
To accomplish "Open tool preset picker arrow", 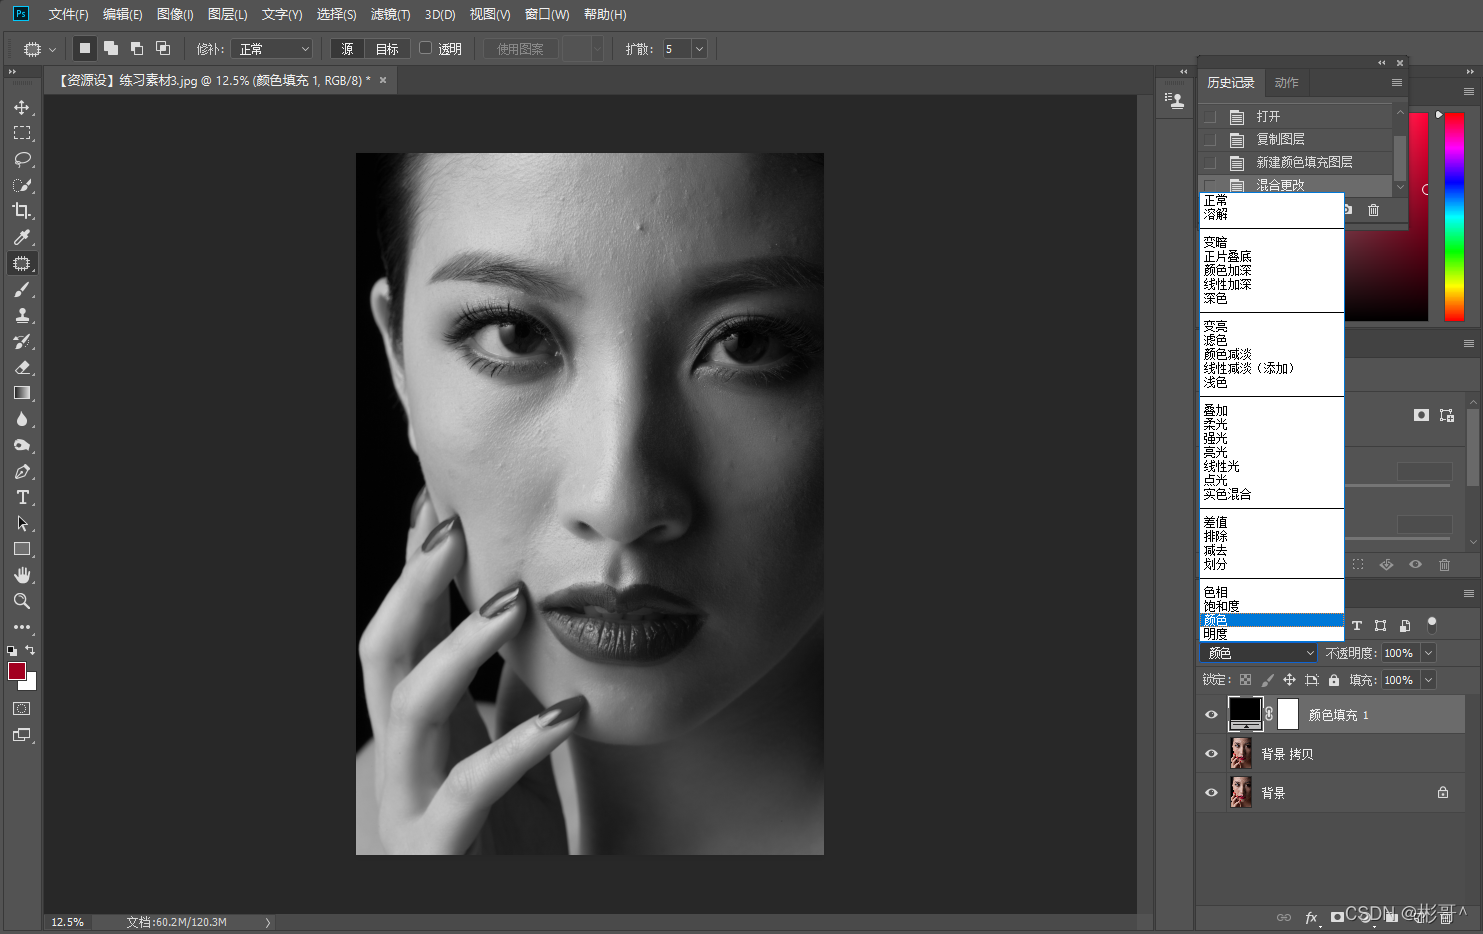I will (52, 49).
